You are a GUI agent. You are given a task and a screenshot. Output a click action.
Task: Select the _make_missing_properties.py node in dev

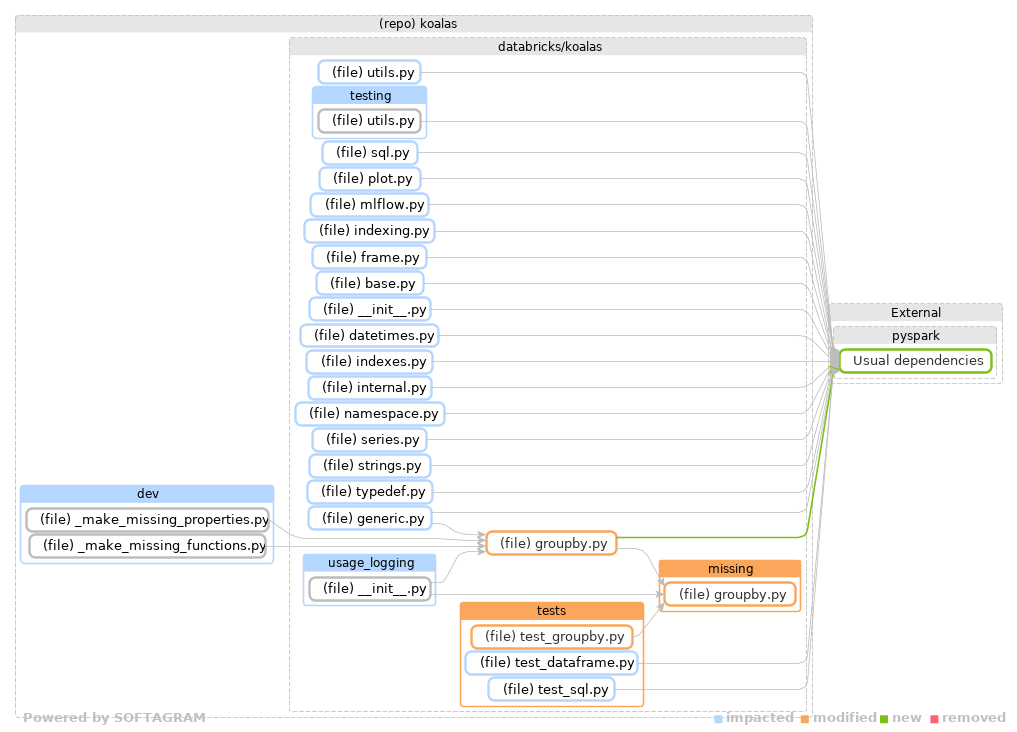click(x=146, y=519)
